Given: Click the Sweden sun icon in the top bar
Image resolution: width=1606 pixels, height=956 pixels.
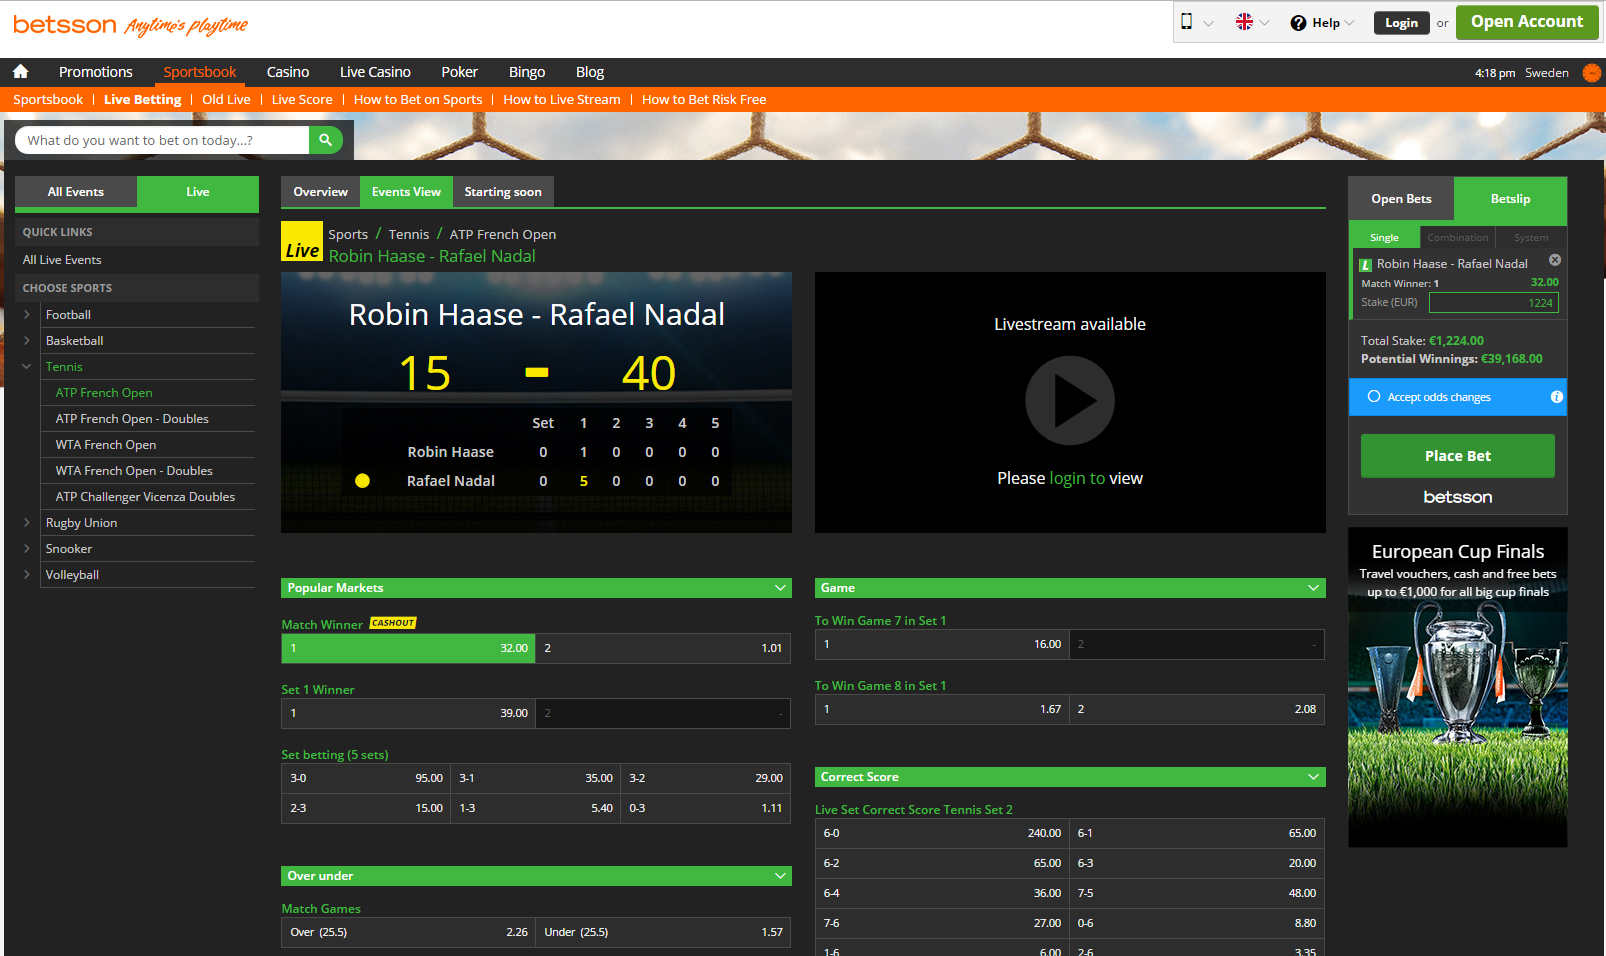Looking at the screenshot, I should tap(1591, 72).
